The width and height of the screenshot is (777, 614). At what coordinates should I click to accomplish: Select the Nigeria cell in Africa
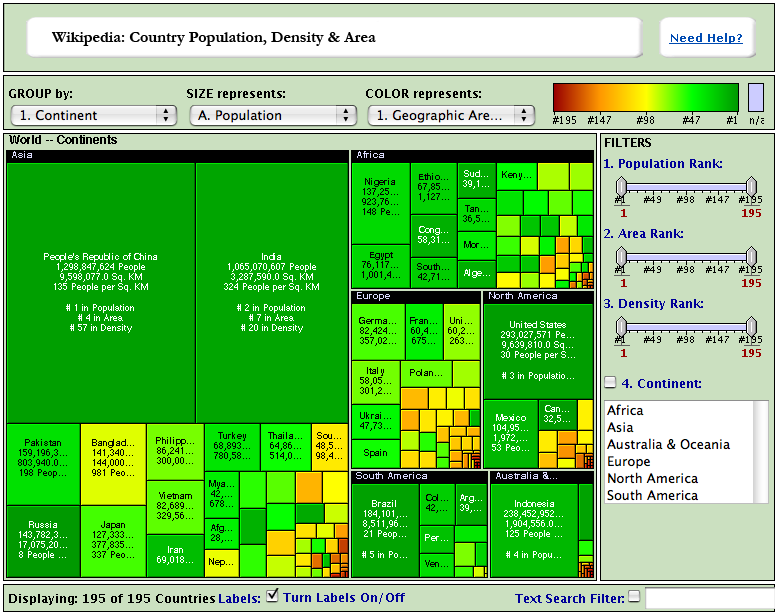tap(381, 196)
